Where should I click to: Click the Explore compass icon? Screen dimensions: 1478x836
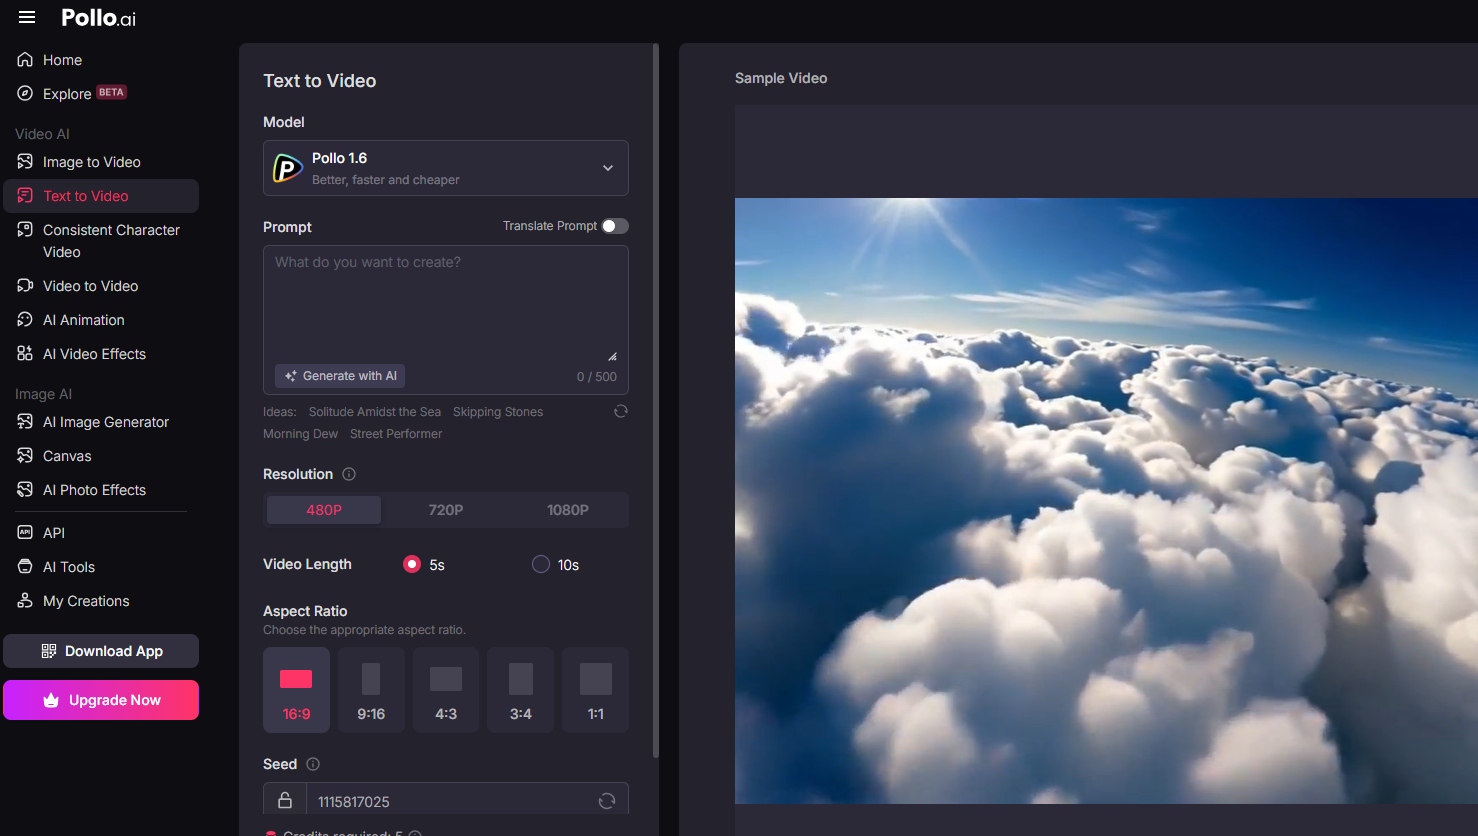pos(25,93)
